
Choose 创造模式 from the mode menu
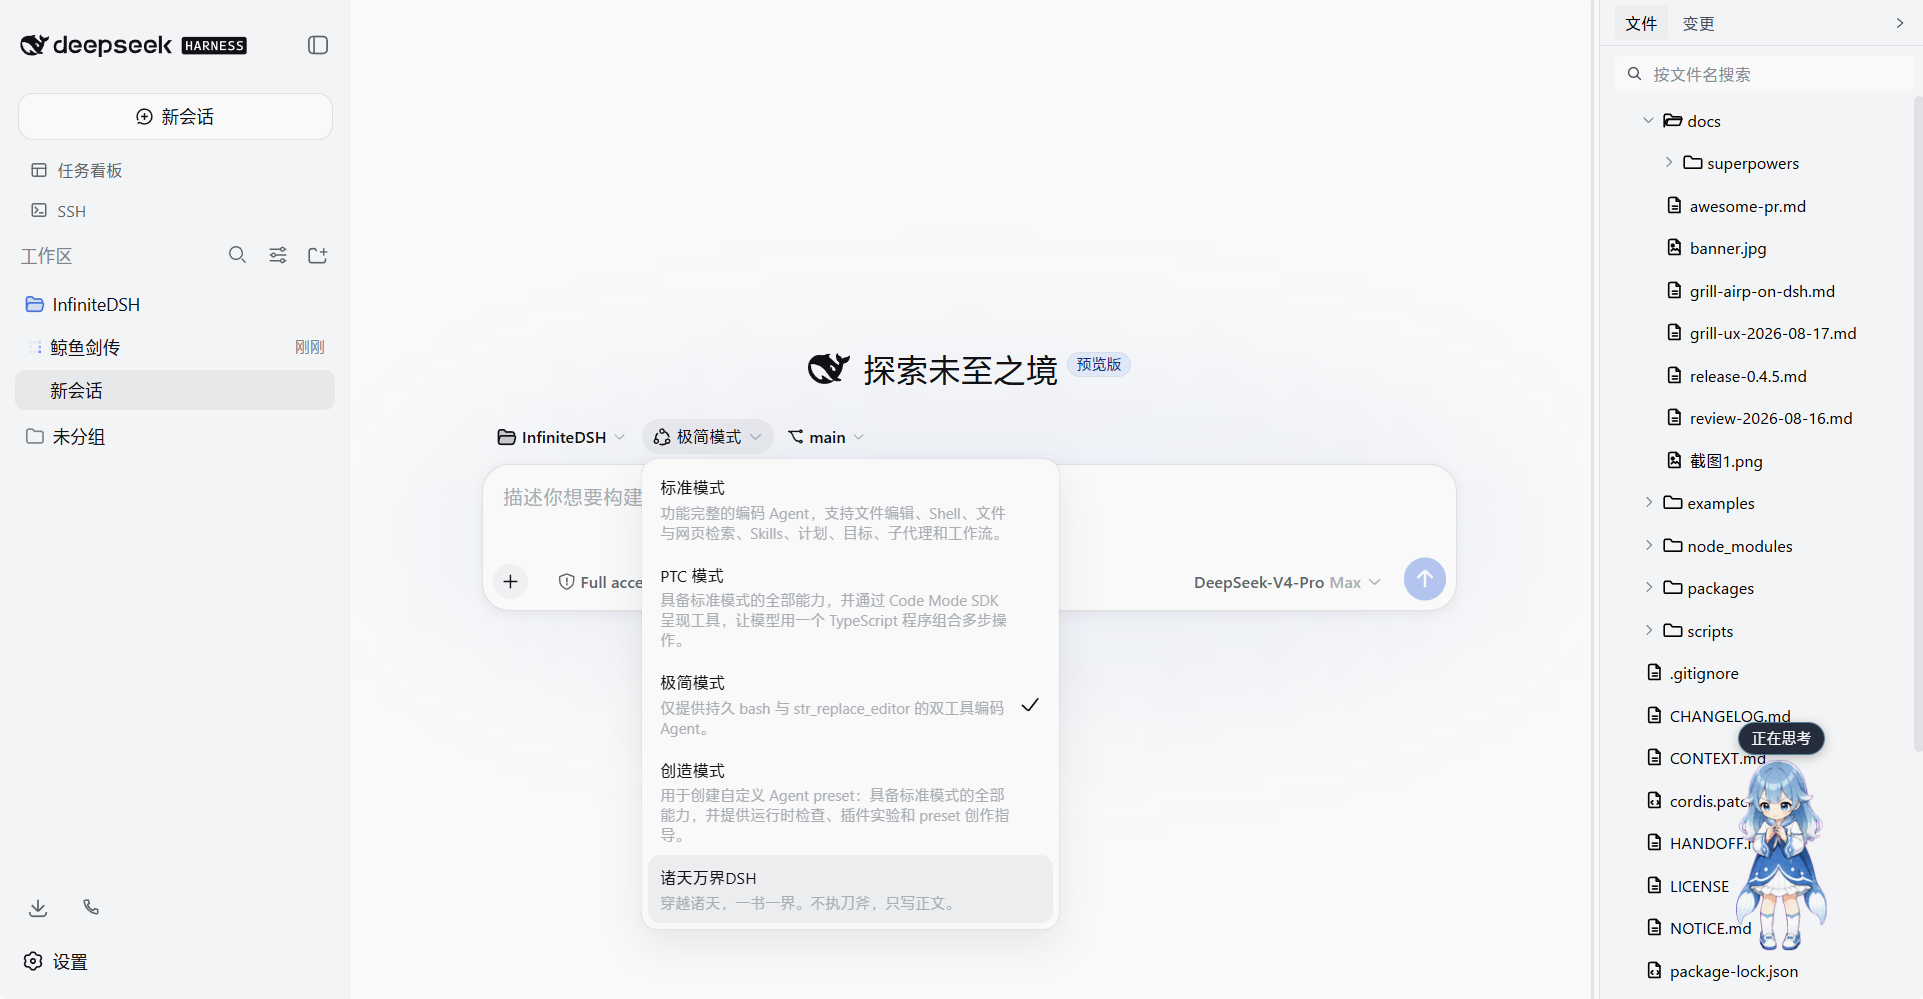[850, 802]
